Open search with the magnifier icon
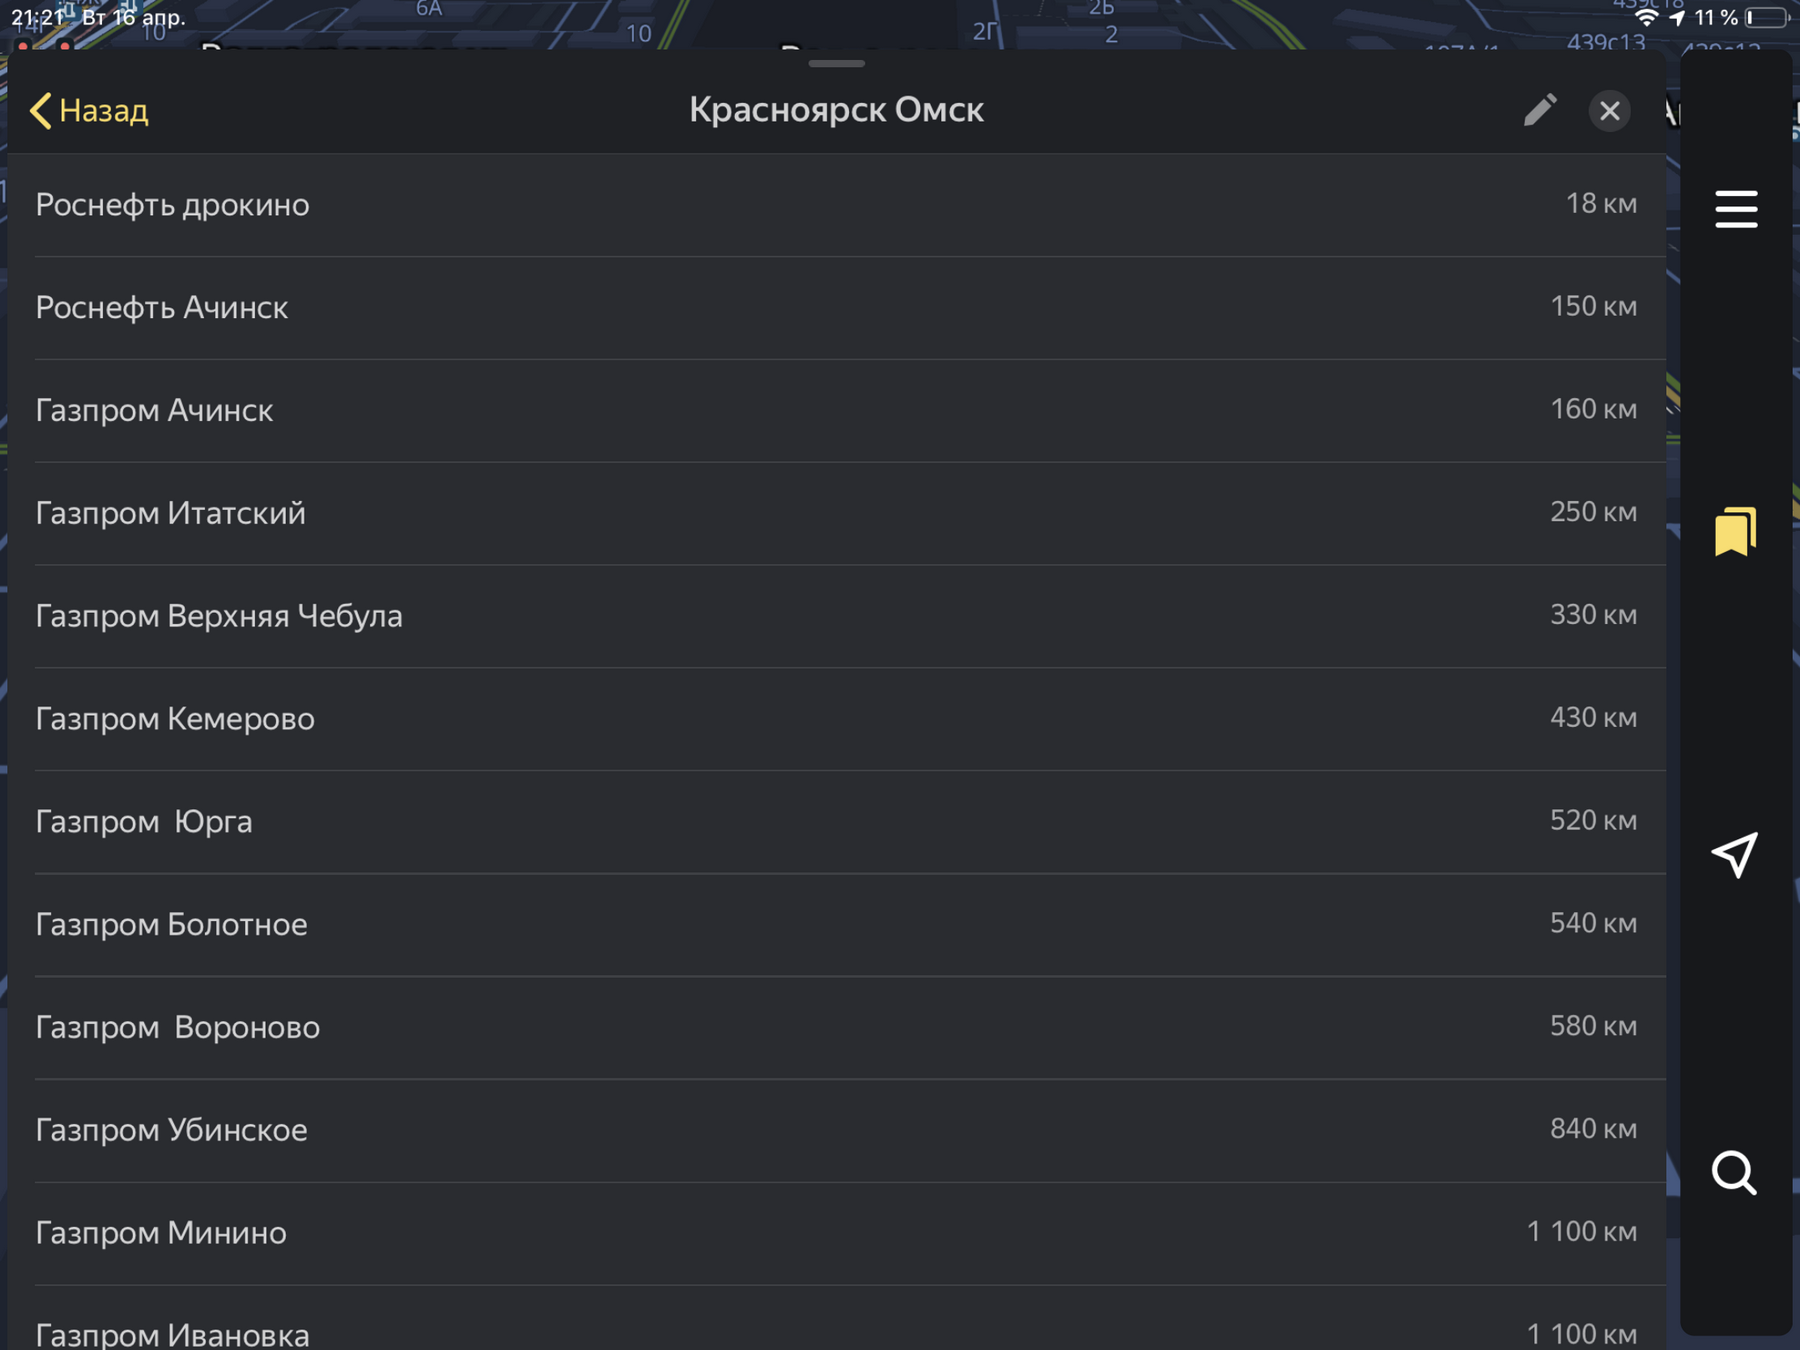 (1734, 1173)
